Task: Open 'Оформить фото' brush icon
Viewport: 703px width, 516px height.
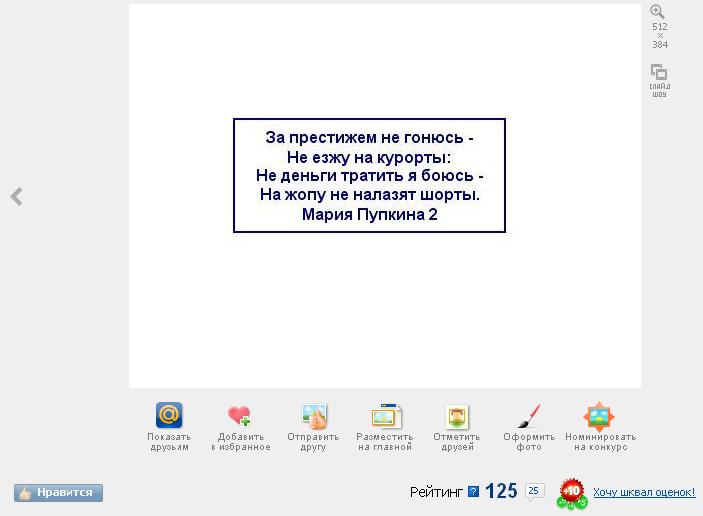Action: (529, 416)
